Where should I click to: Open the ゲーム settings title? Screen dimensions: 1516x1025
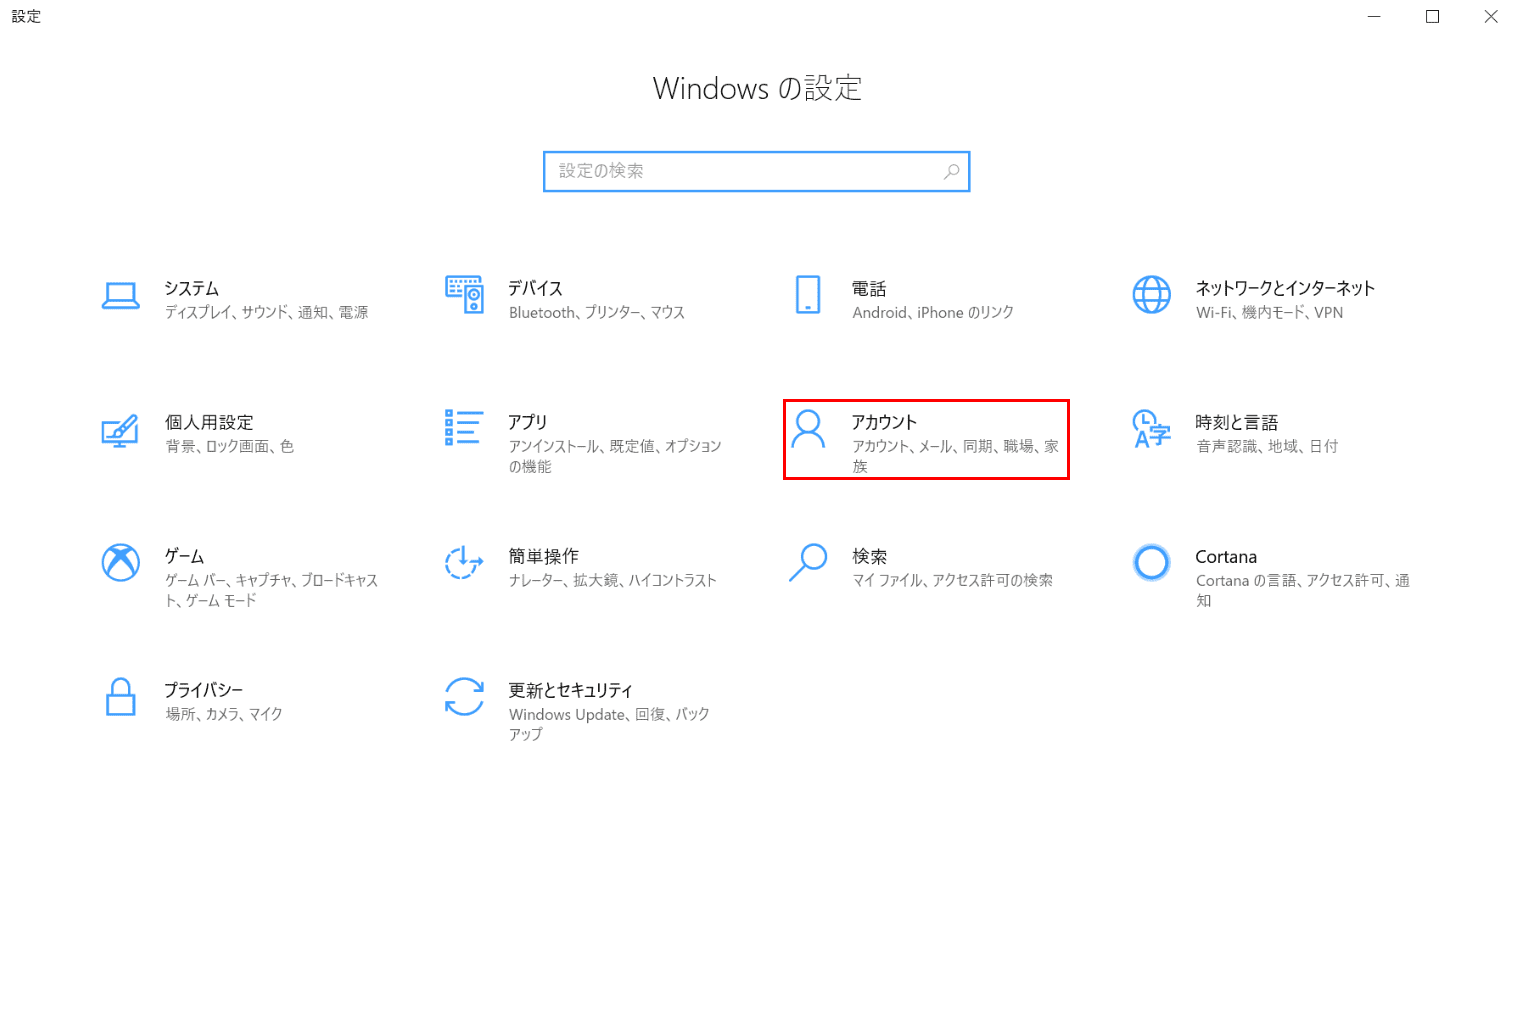click(185, 556)
